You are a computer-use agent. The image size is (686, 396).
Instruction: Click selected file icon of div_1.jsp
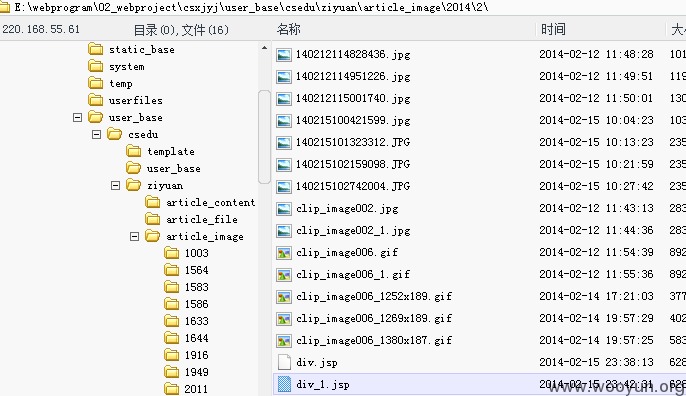(x=284, y=385)
